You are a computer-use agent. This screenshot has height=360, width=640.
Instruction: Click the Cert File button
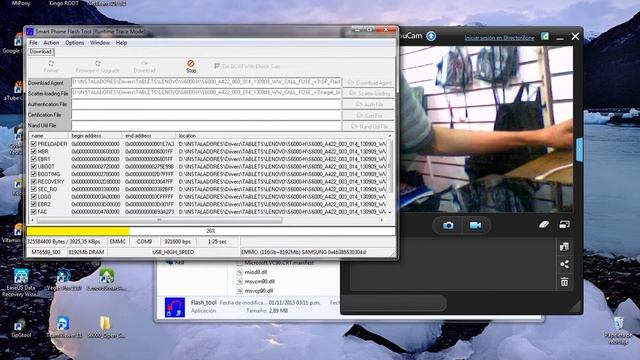pyautogui.click(x=369, y=116)
